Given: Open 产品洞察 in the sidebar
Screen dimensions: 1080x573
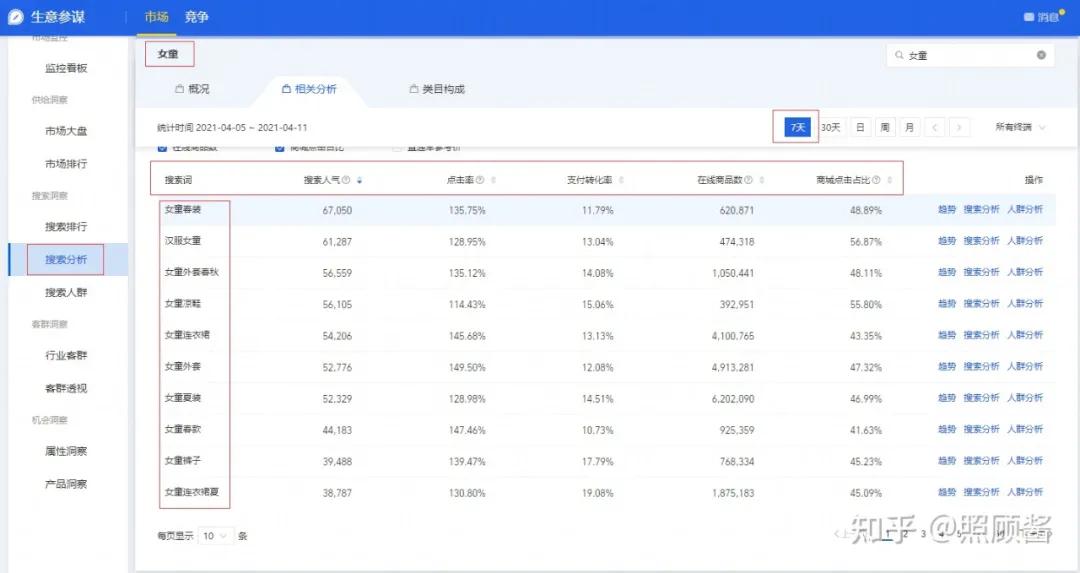Looking at the screenshot, I should click(x=66, y=484).
